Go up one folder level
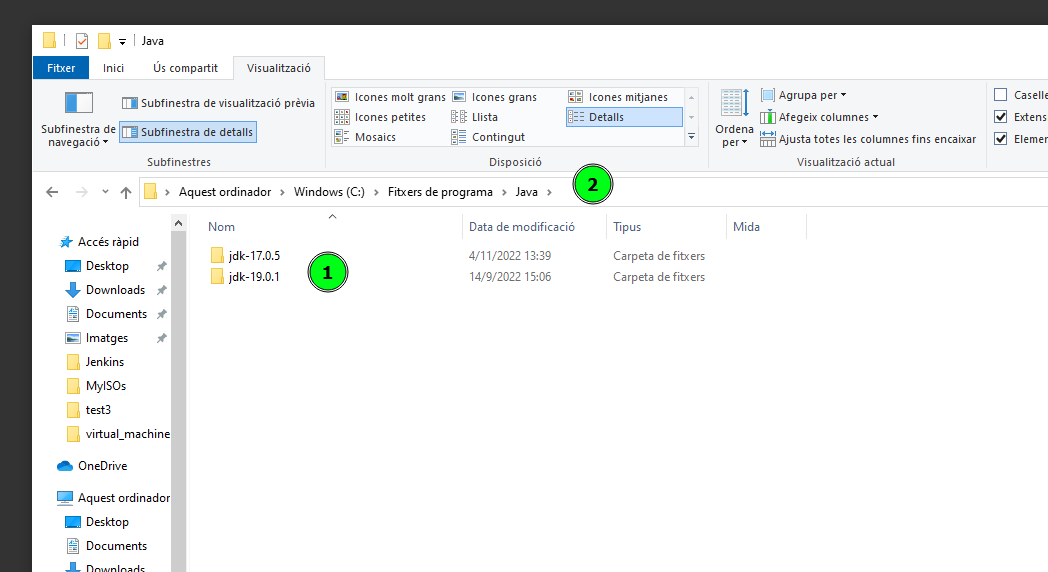This screenshot has height=572, width=1048. pyautogui.click(x=126, y=192)
